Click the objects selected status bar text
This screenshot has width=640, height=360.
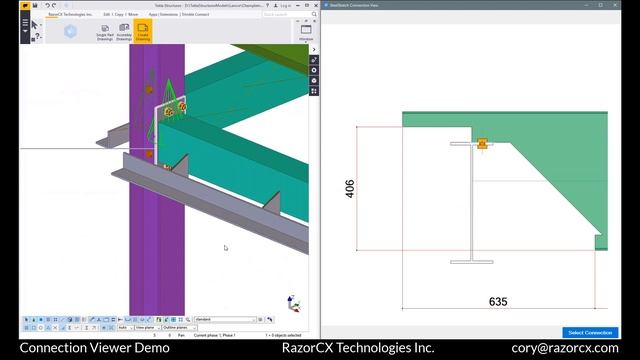(x=283, y=335)
